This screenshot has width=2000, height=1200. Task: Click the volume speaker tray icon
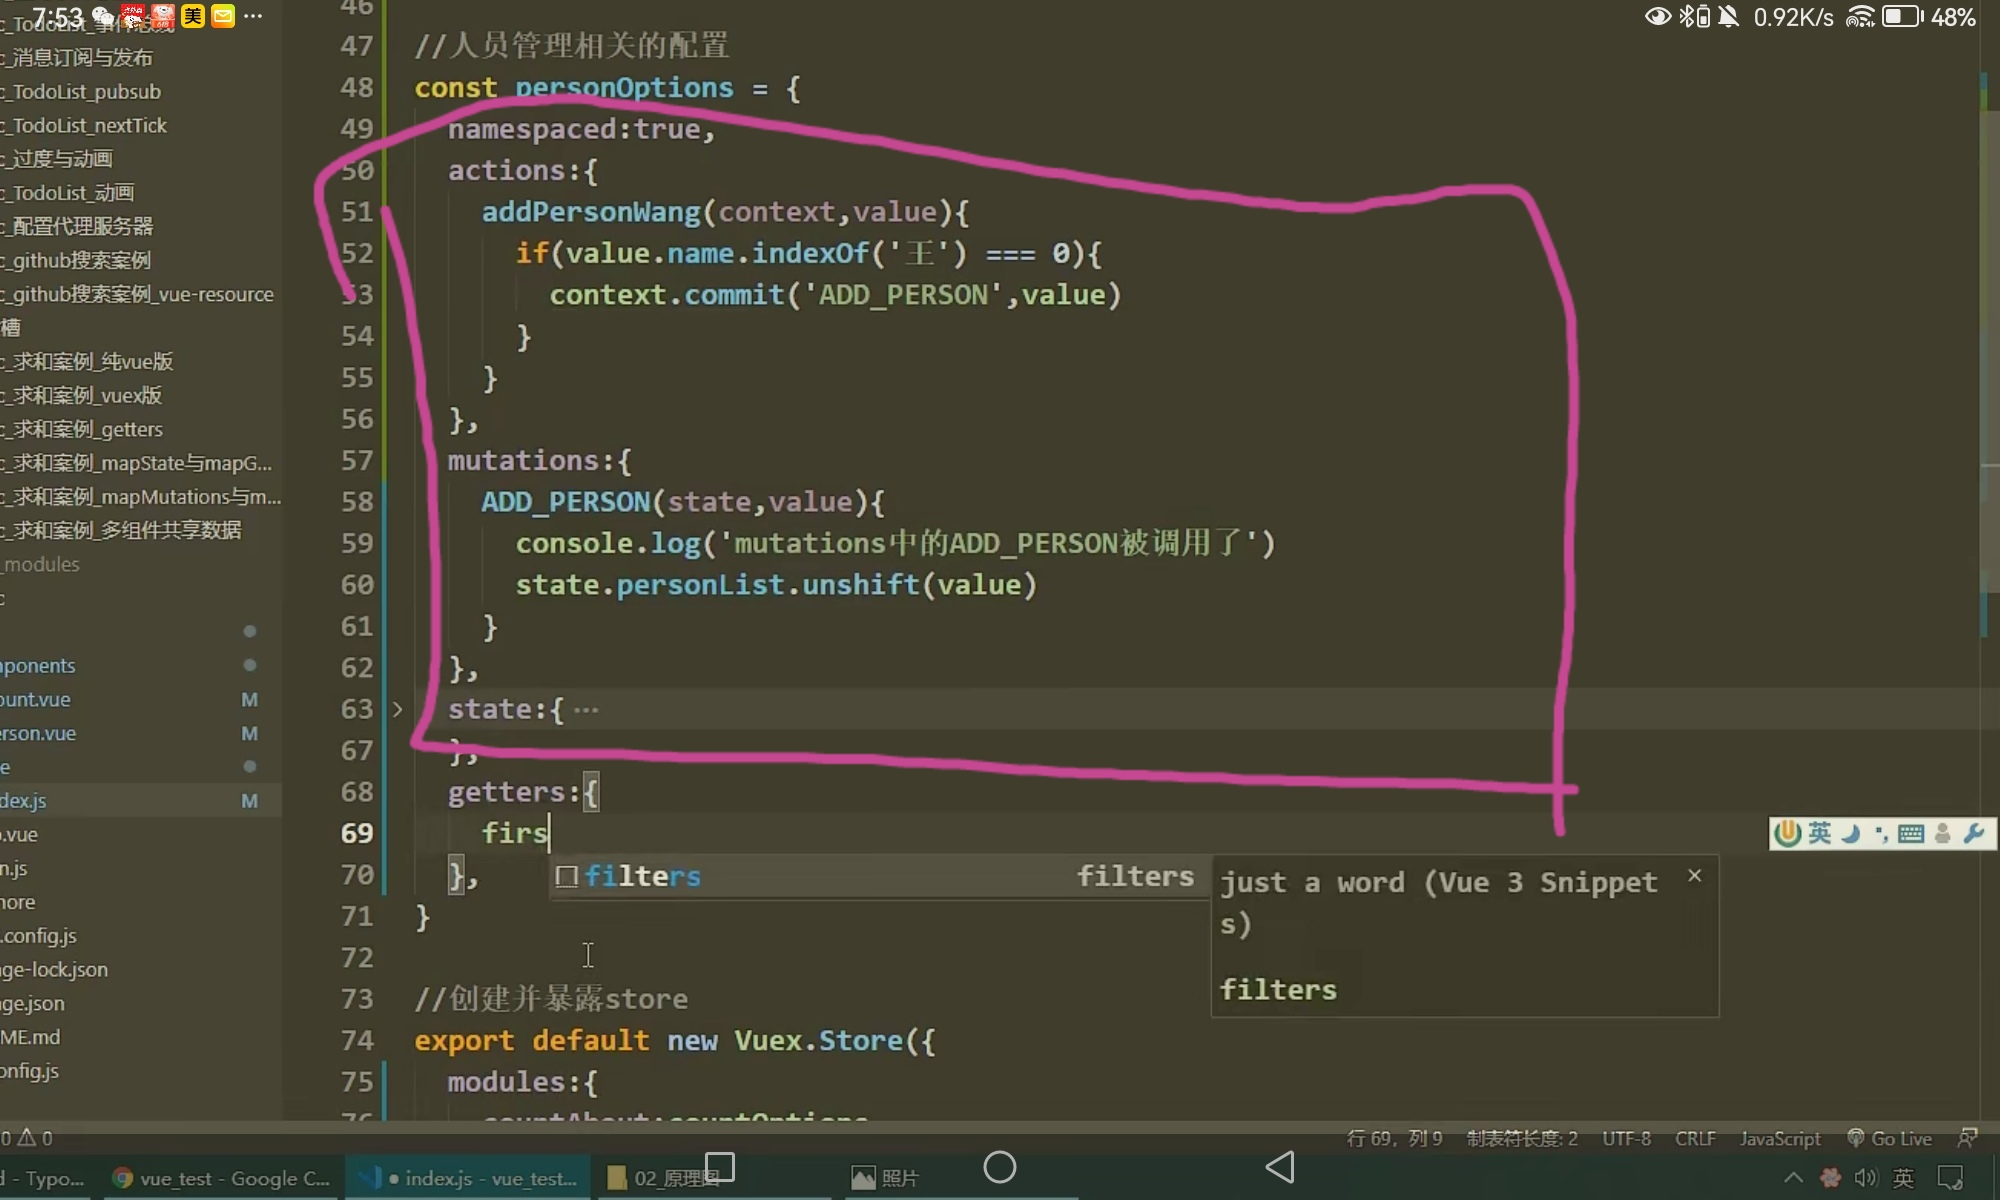click(x=1865, y=1178)
